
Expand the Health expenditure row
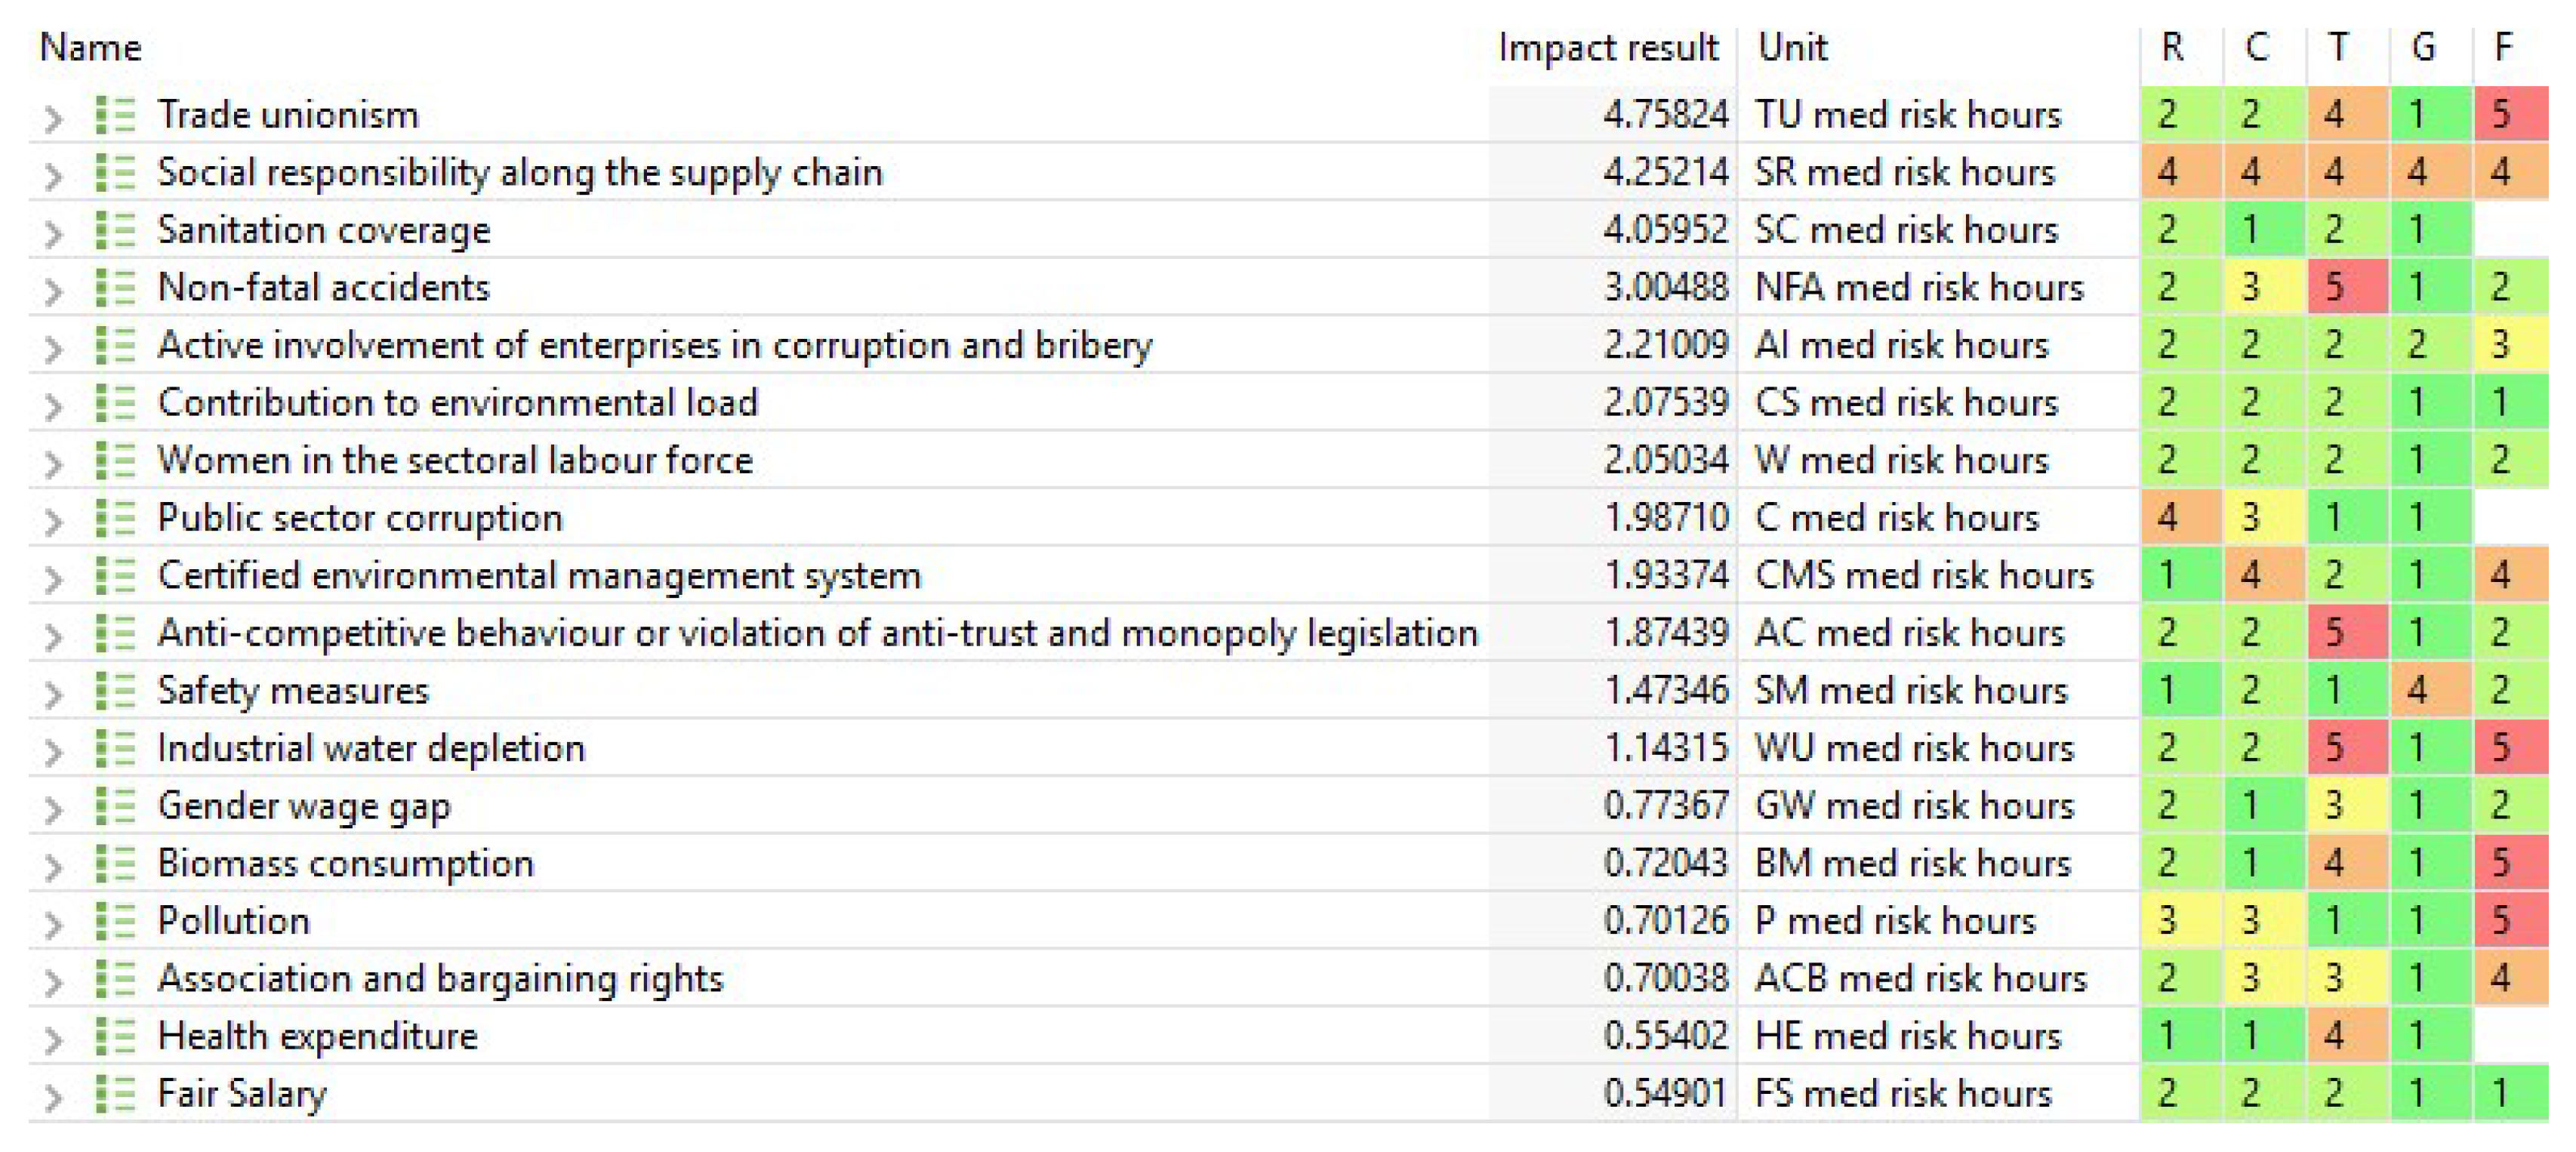click(53, 1039)
